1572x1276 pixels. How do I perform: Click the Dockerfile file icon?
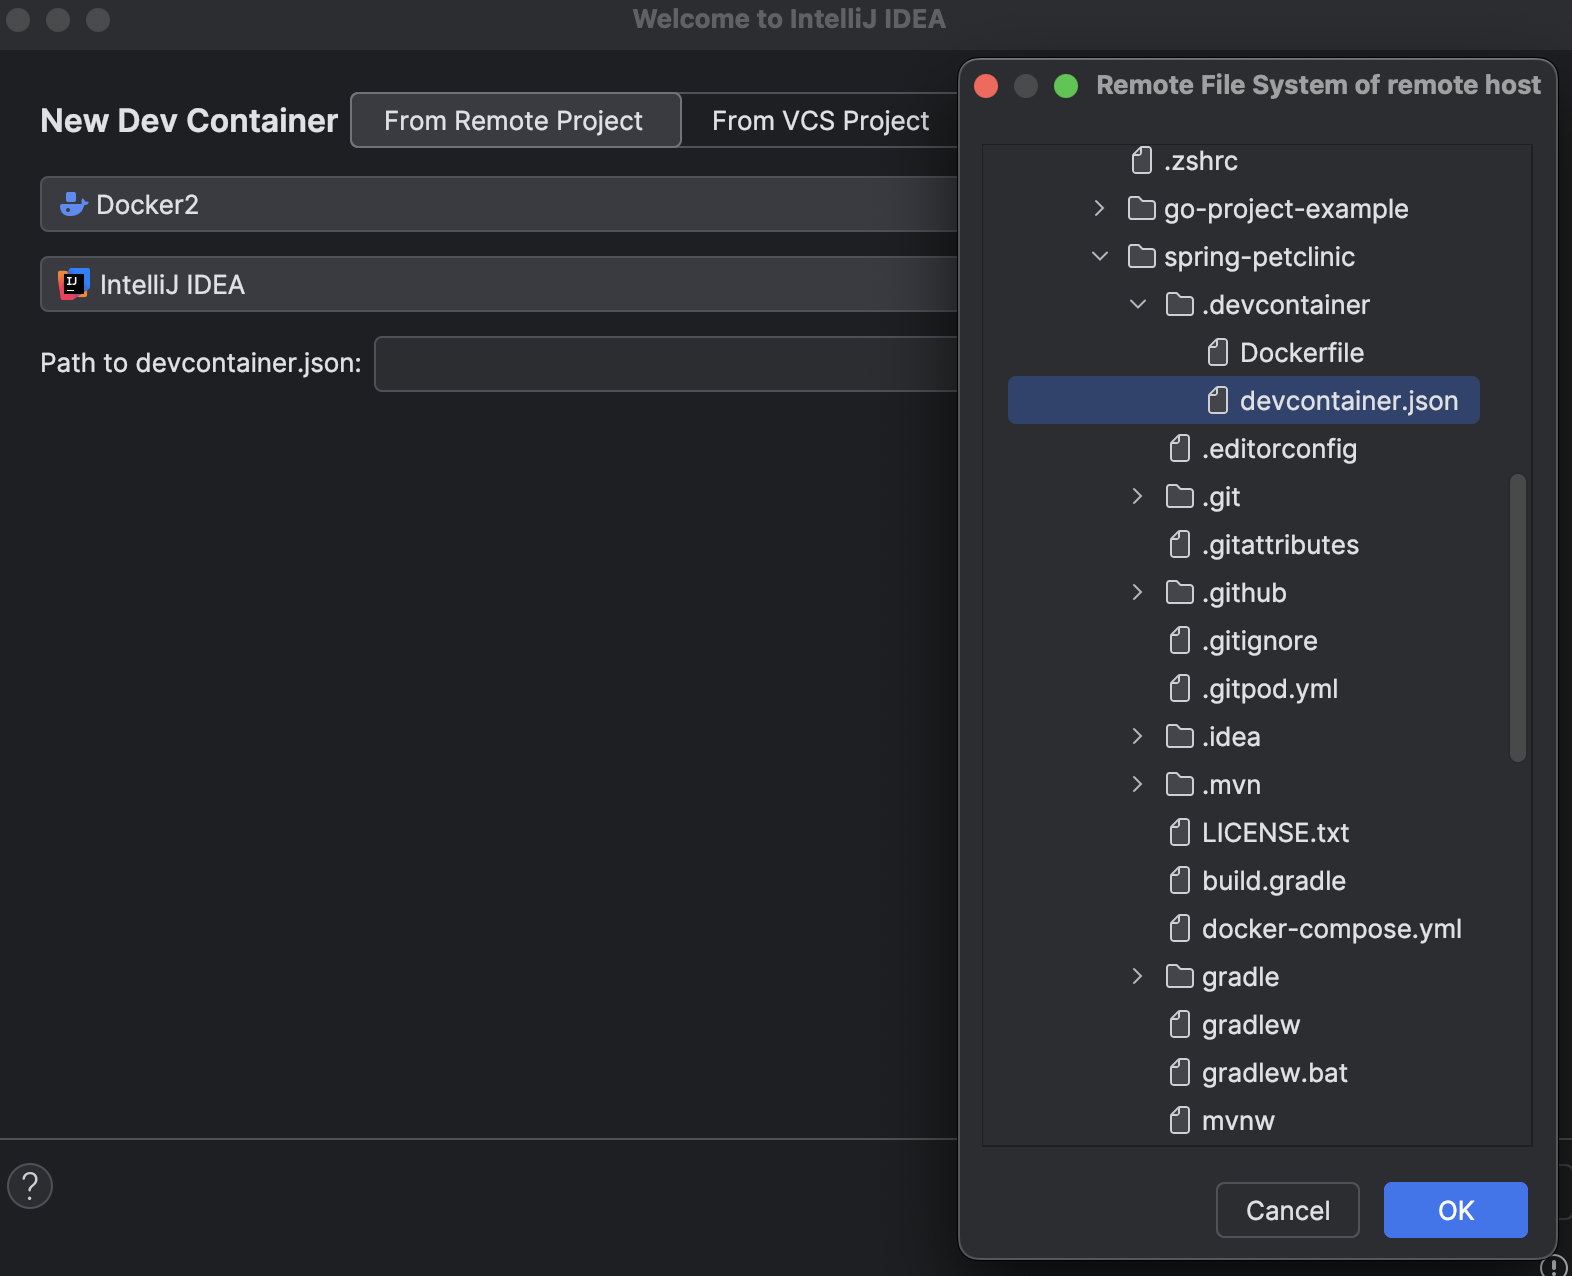click(x=1218, y=353)
